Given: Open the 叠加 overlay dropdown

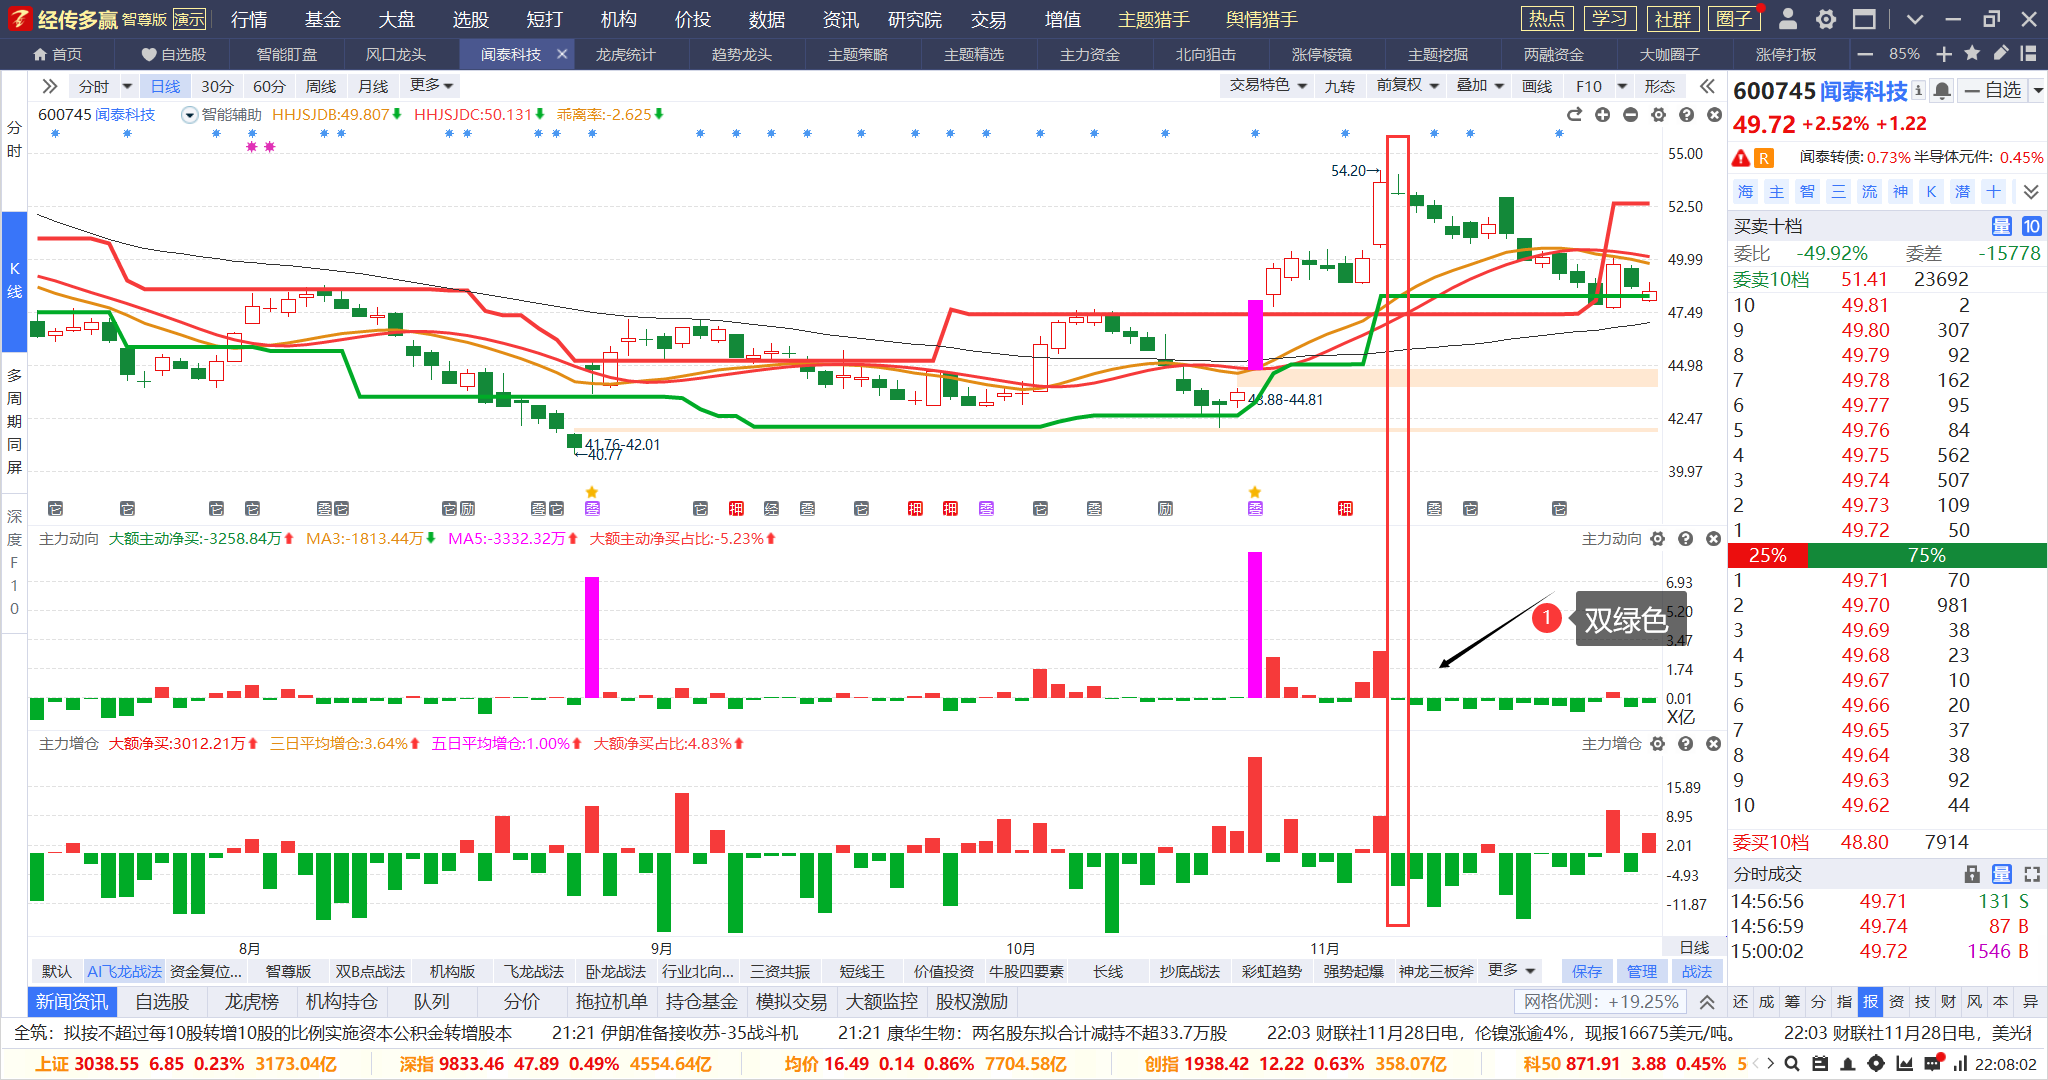Looking at the screenshot, I should point(1481,86).
